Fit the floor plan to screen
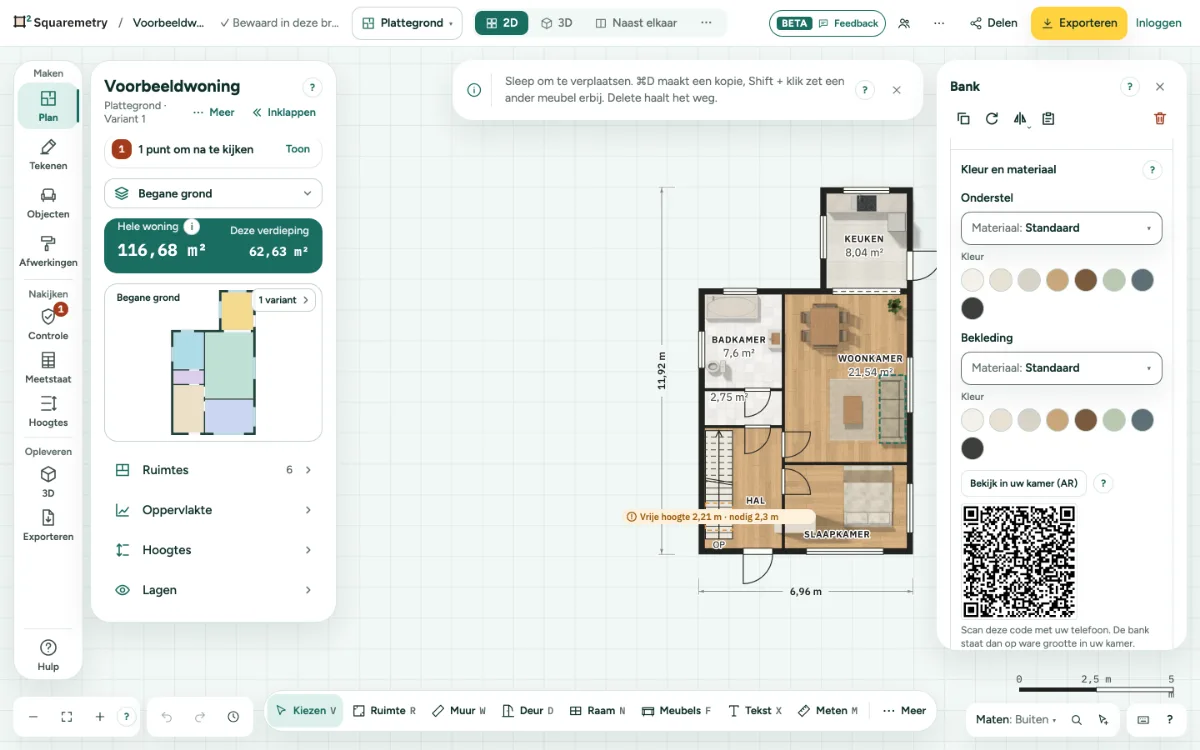Screen dimensions: 1200x750 point(67,717)
